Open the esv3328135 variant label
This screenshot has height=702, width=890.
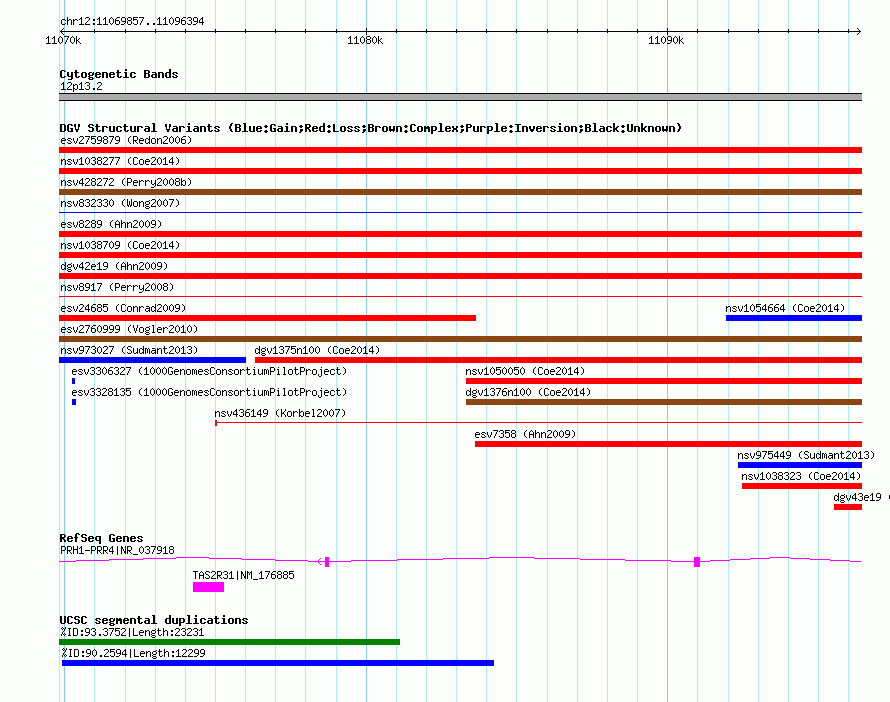click(x=208, y=392)
